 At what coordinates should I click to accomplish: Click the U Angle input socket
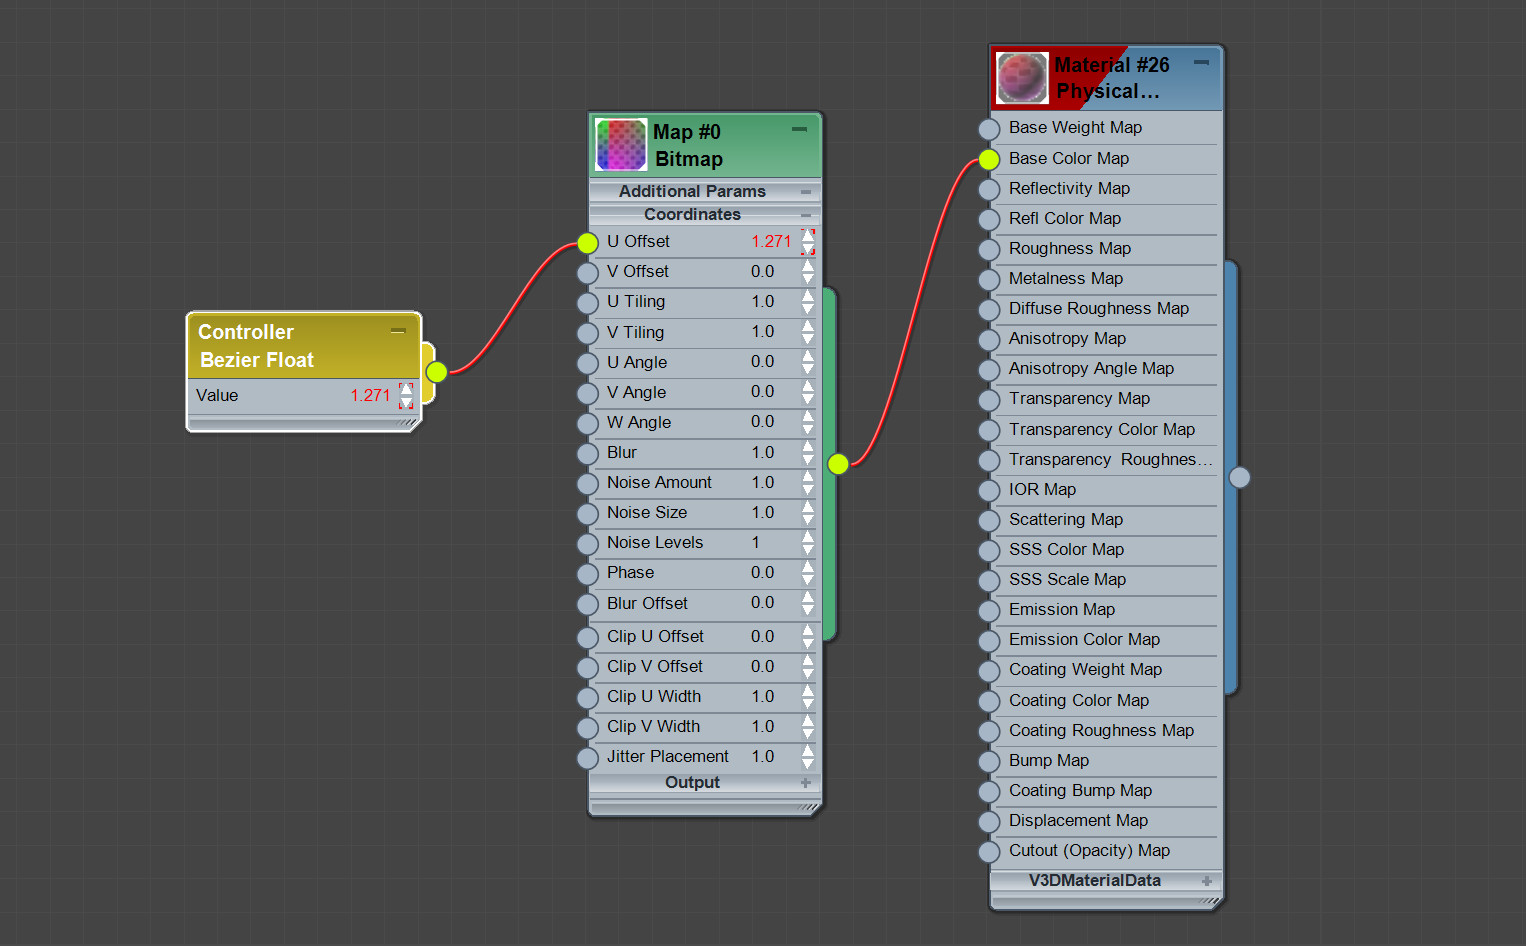tap(588, 363)
